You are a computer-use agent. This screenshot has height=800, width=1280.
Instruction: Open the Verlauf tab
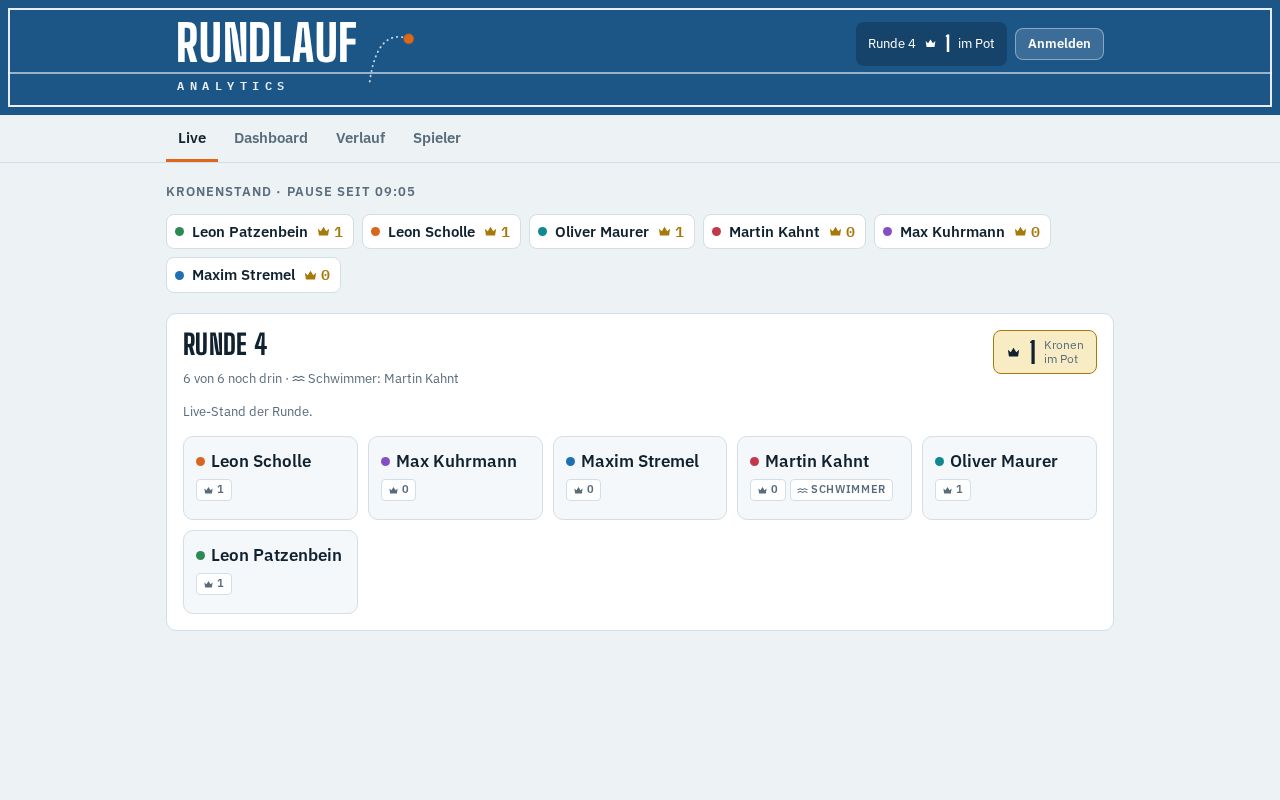point(360,138)
